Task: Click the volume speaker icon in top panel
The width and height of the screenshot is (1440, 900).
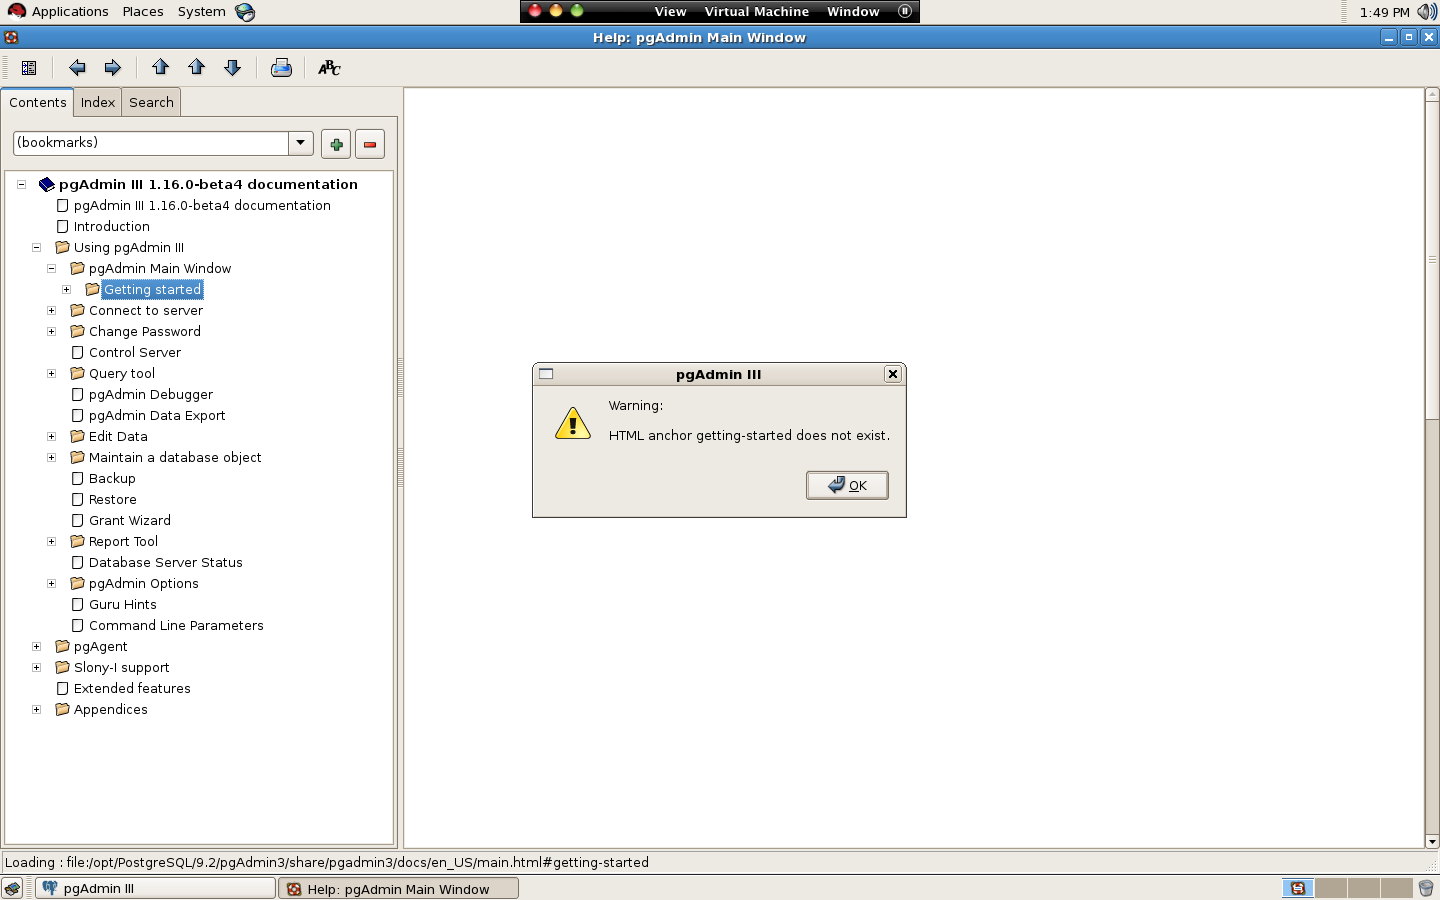Action: point(1427,12)
